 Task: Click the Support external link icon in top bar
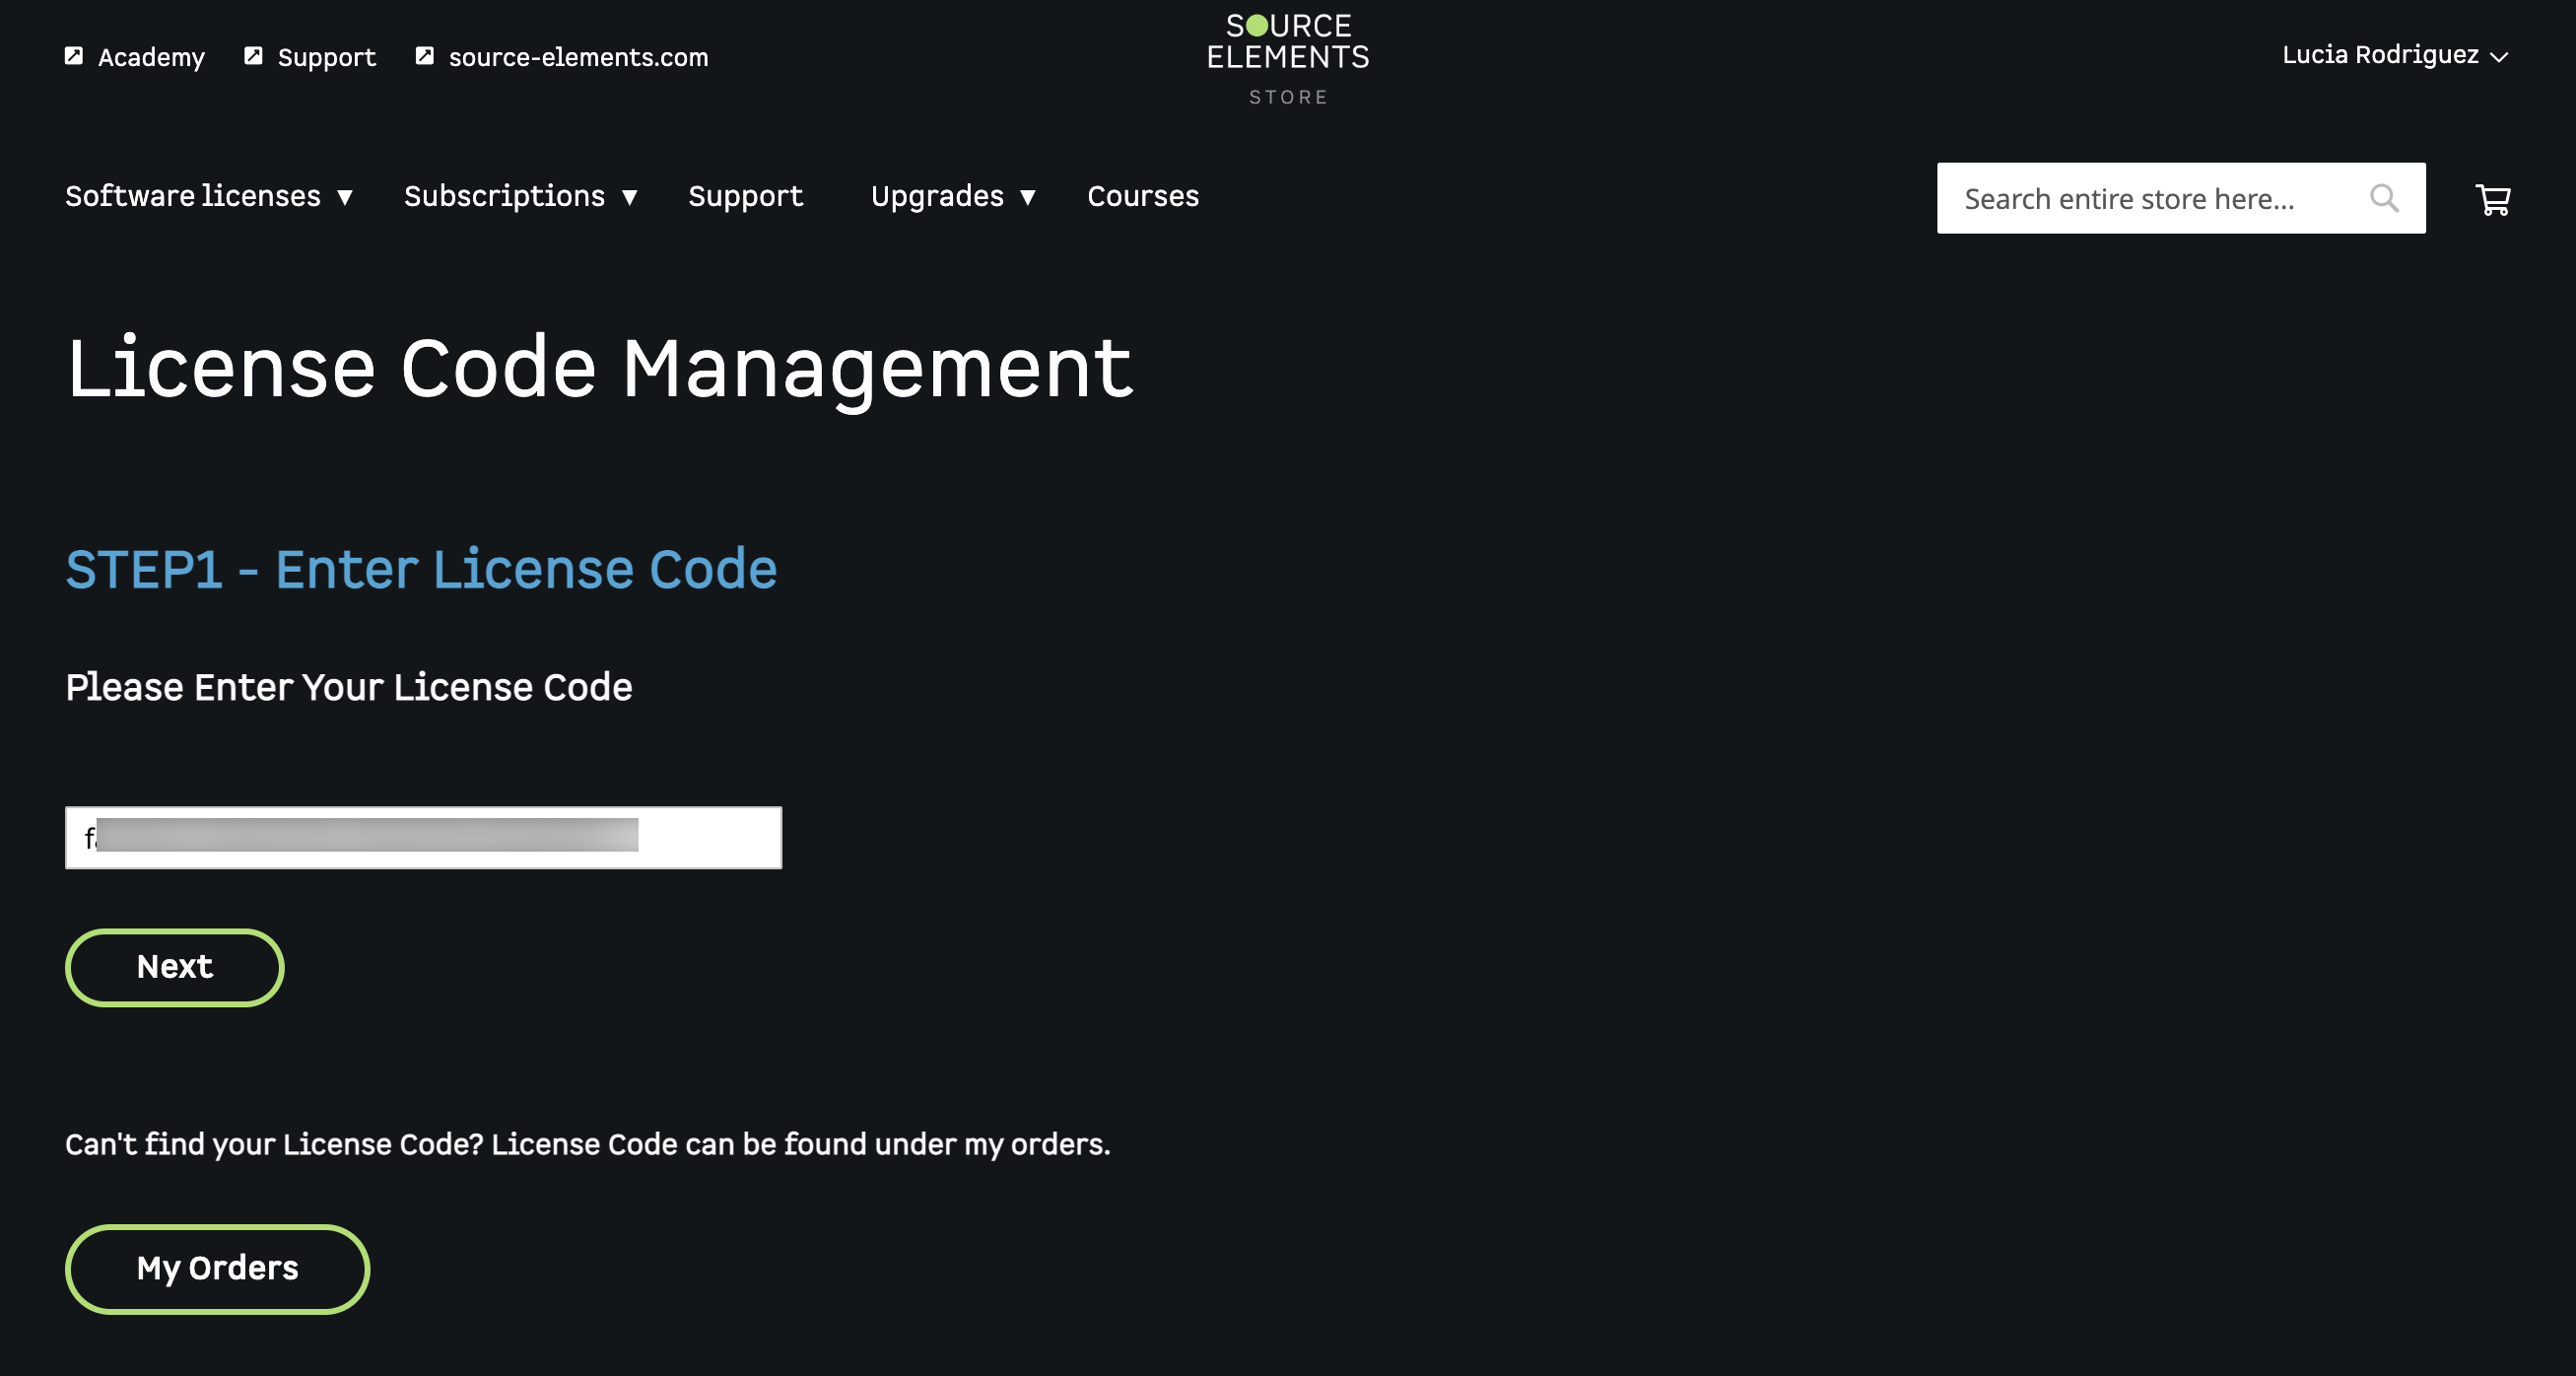[x=254, y=56]
